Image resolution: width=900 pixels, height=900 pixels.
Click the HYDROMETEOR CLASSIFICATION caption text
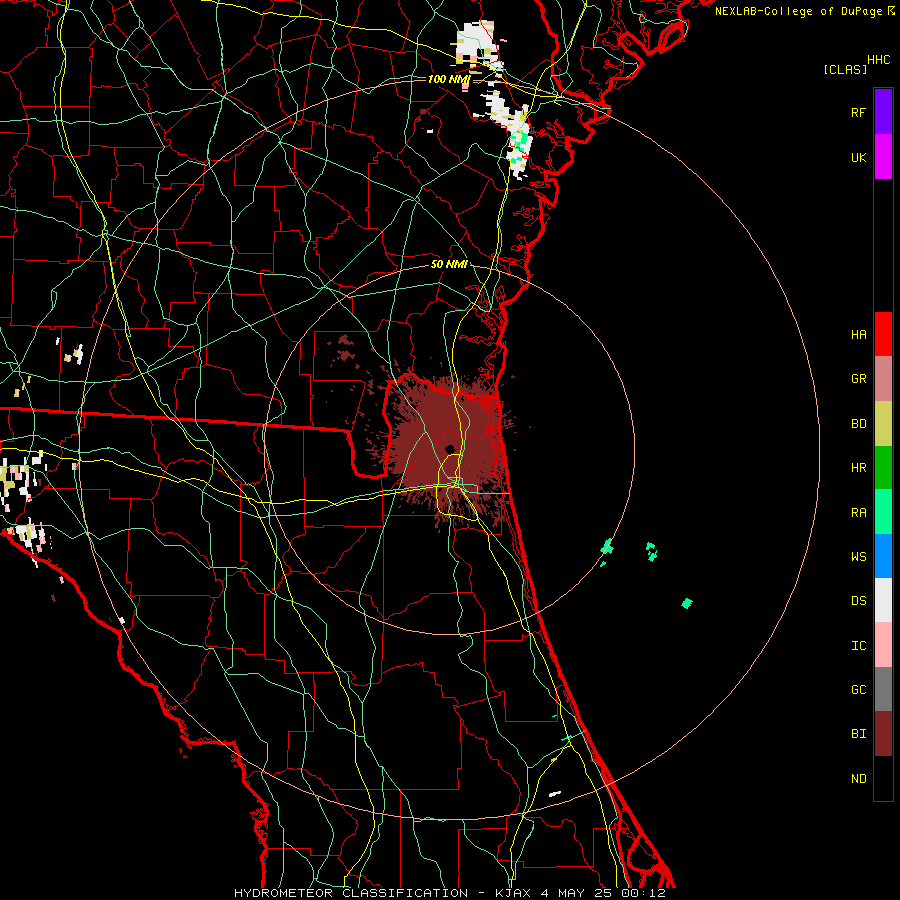[351, 893]
